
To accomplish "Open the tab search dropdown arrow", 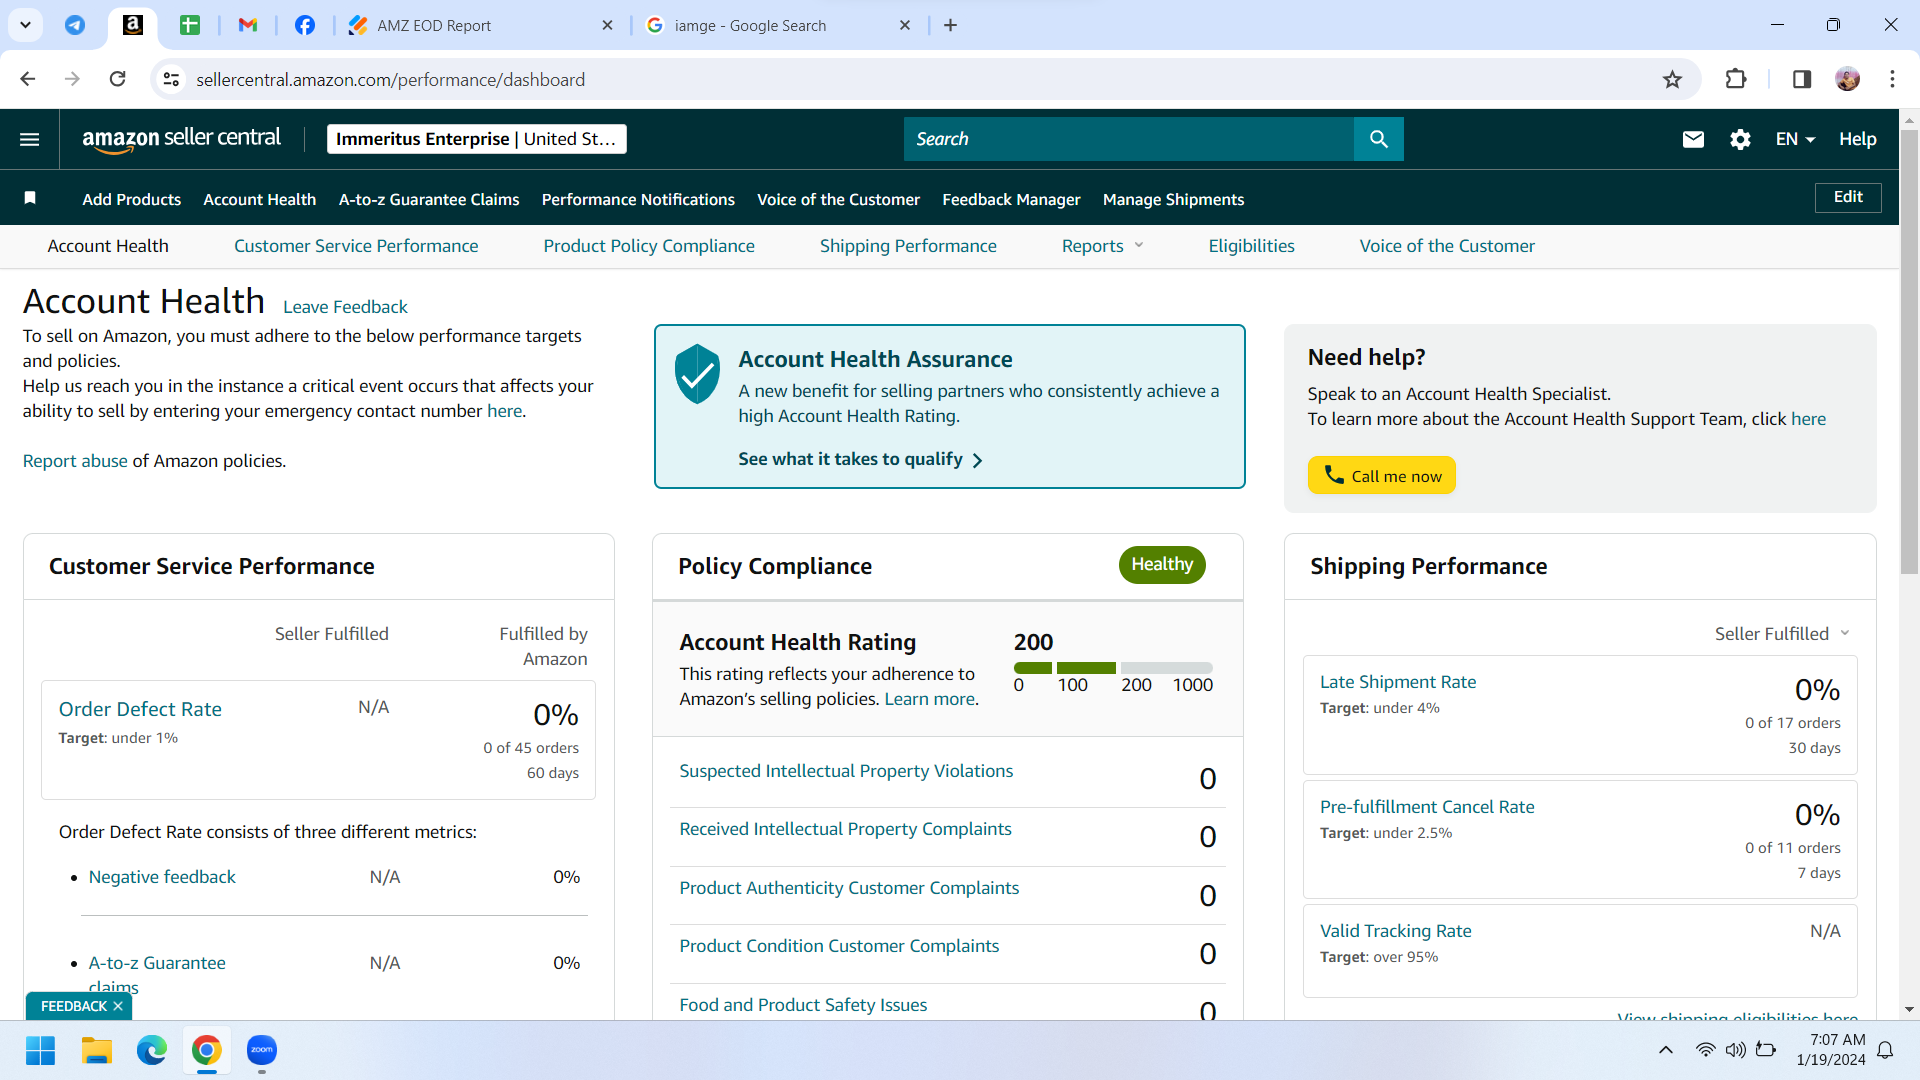I will (25, 25).
